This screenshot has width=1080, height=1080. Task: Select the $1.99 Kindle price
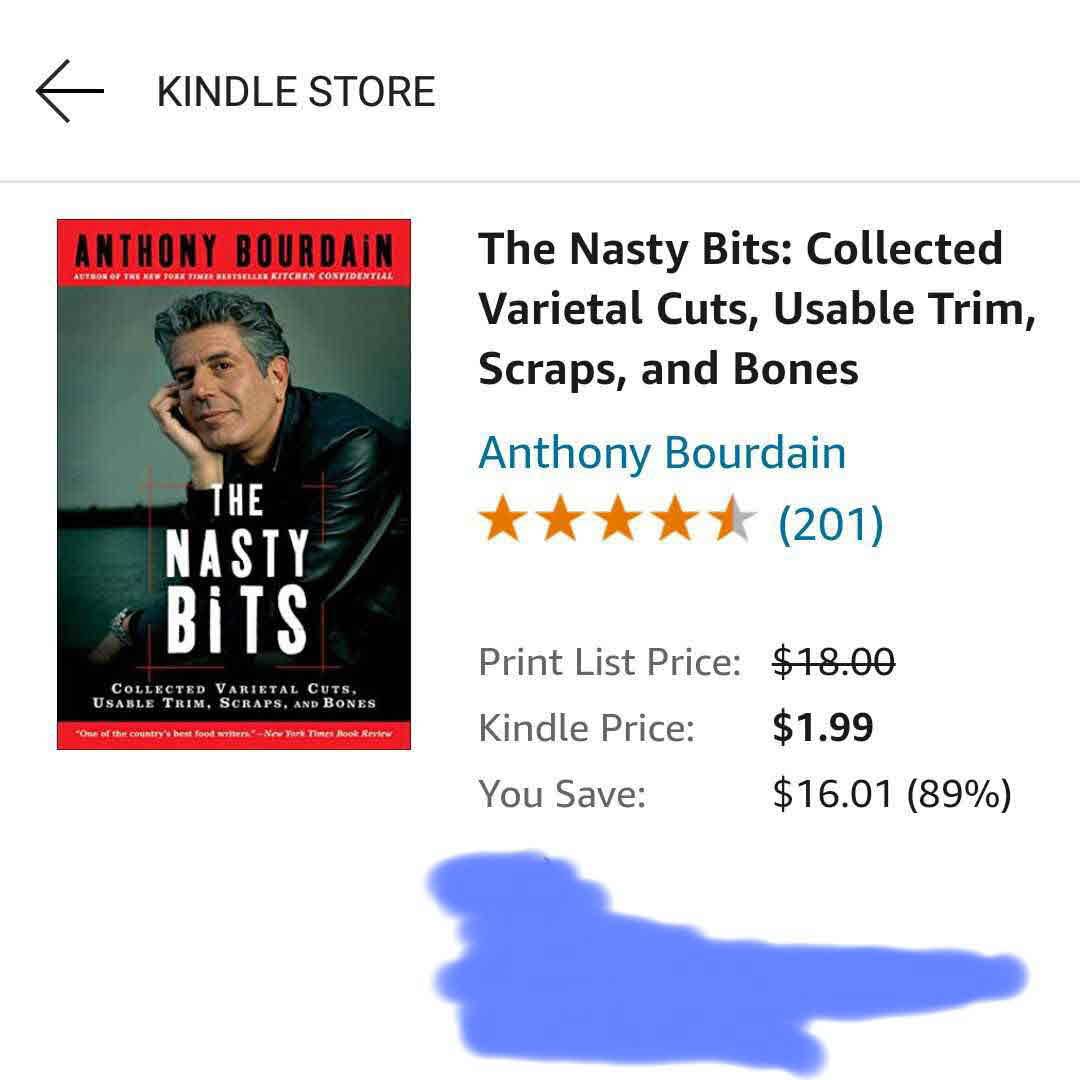click(x=823, y=727)
